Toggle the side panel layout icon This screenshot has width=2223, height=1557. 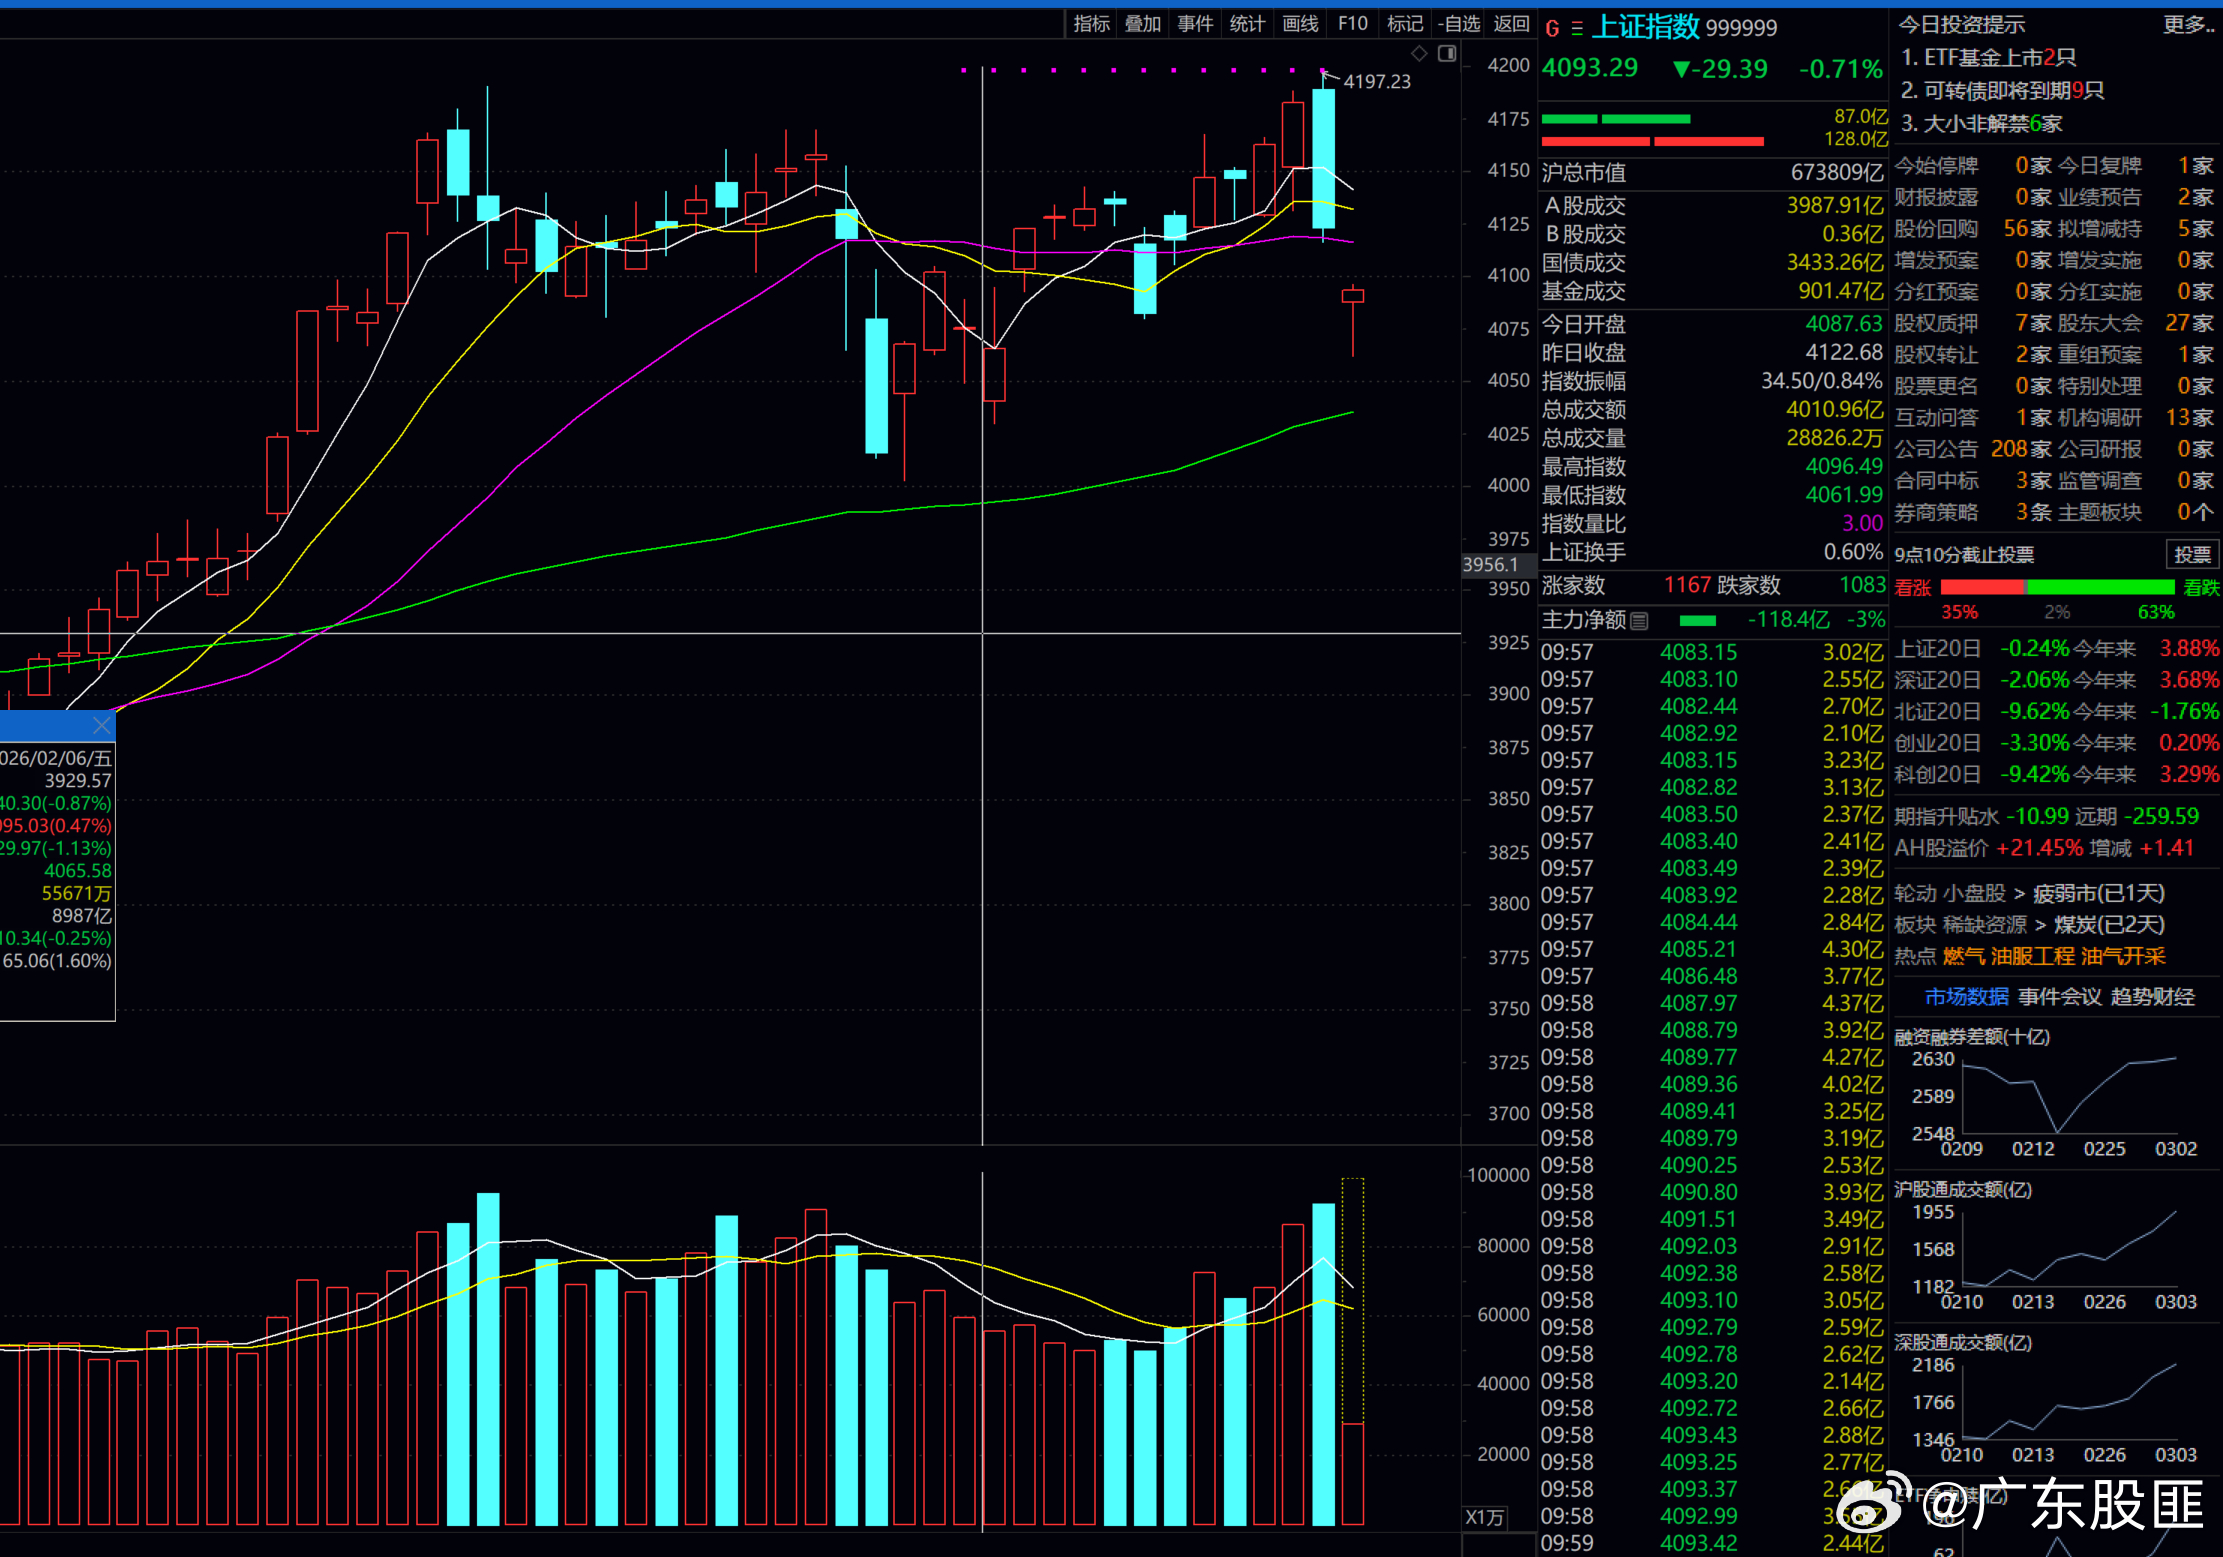coord(1446,53)
